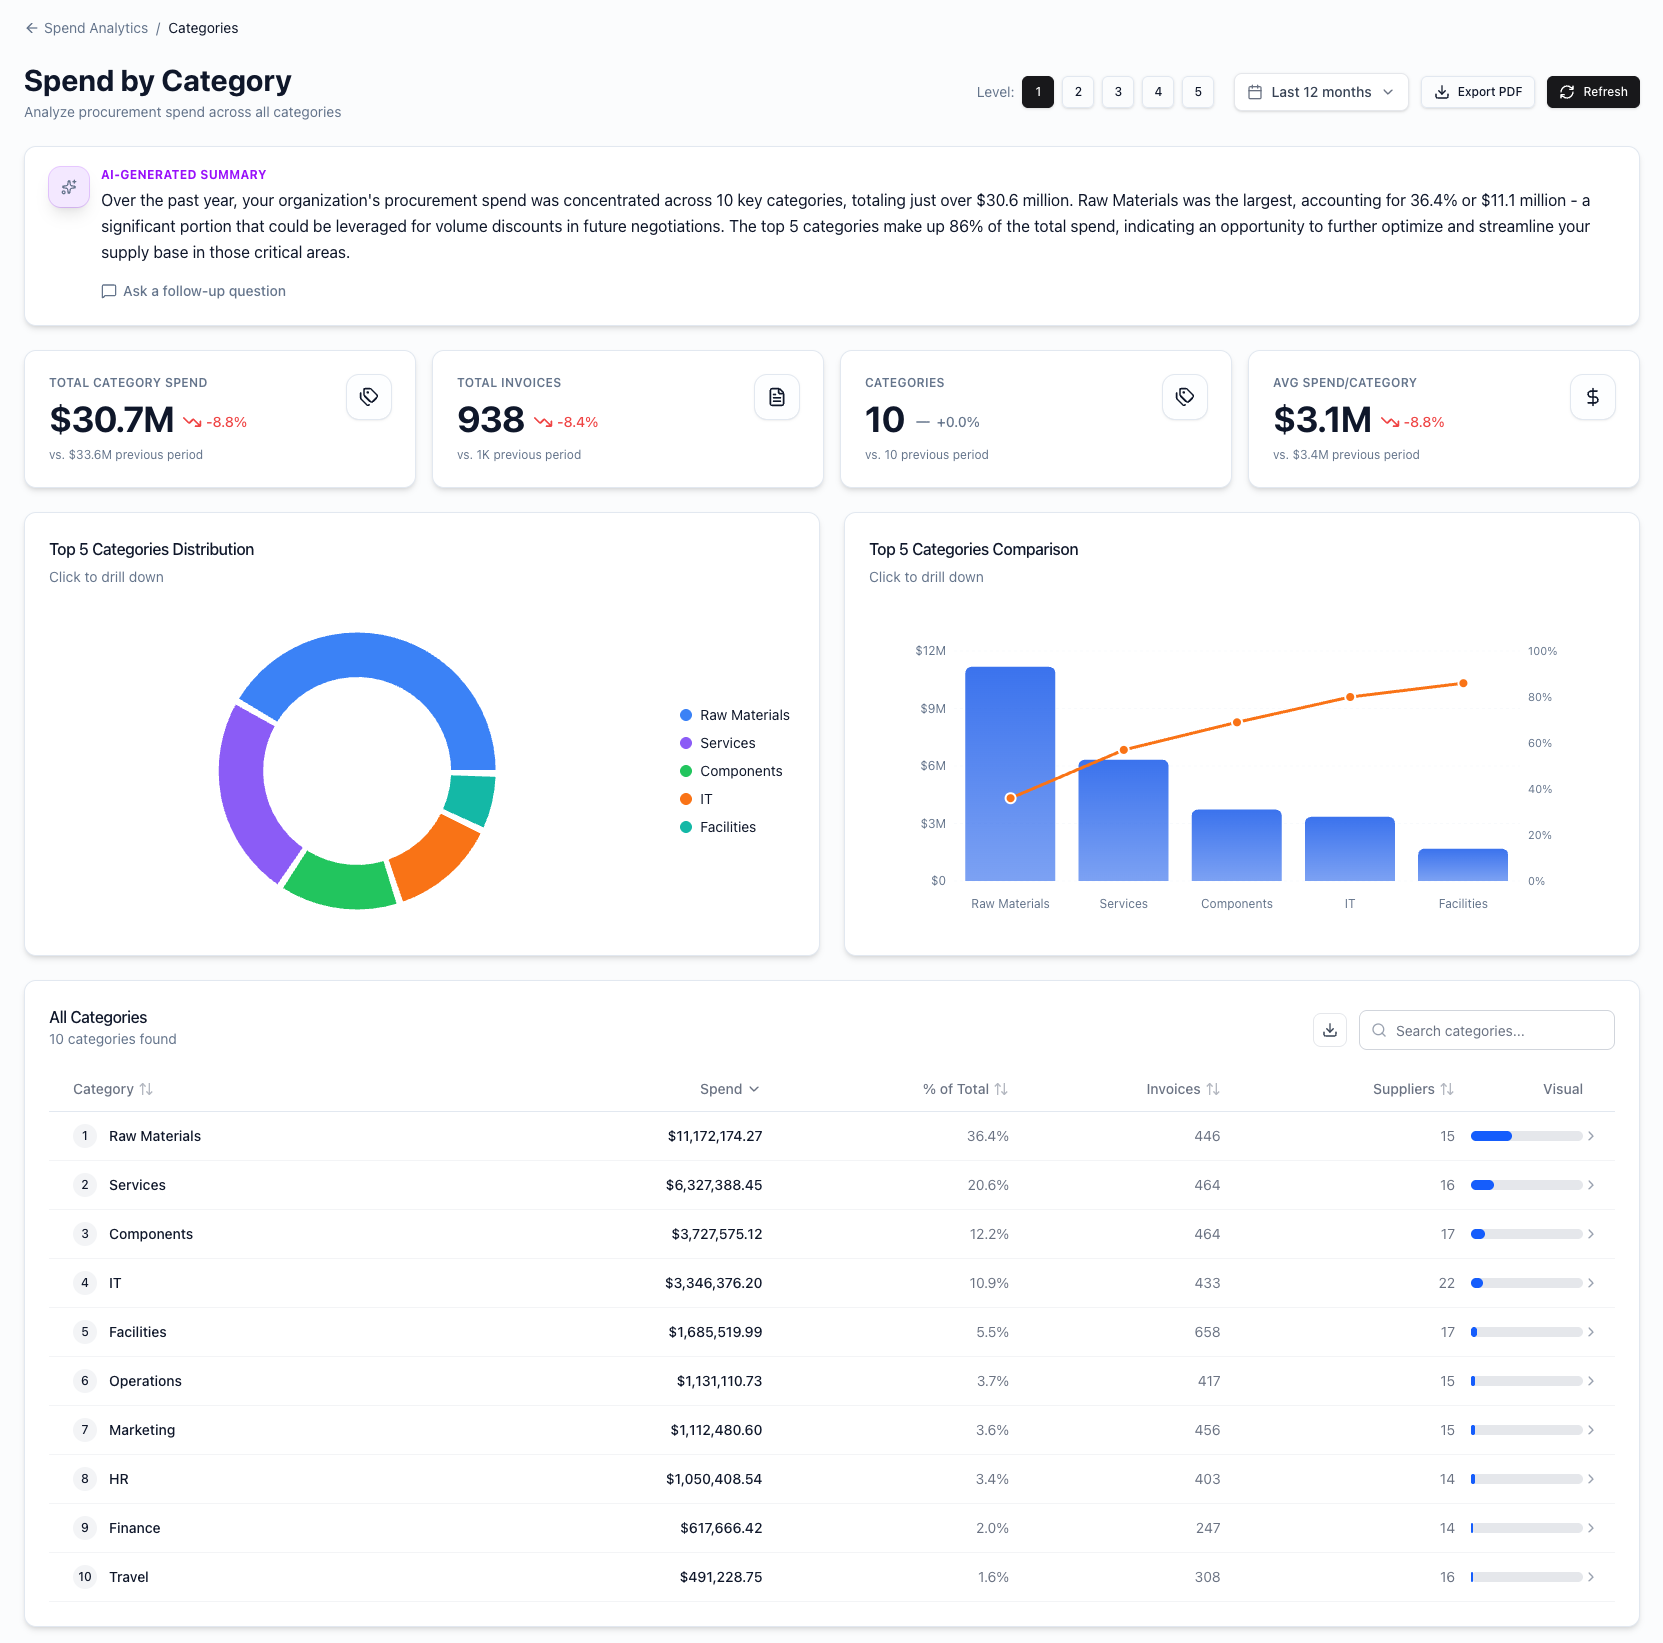Click the tag icon on Total Category Spend card

point(368,397)
